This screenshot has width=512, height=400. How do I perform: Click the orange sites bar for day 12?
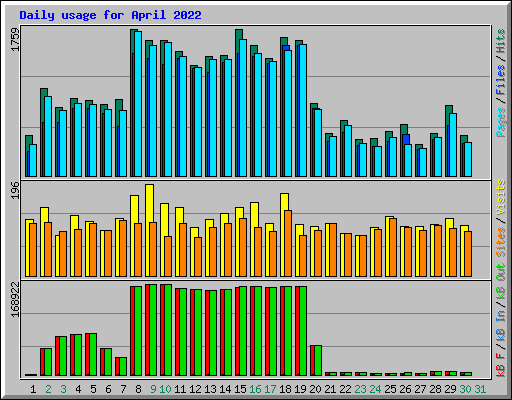(x=198, y=257)
